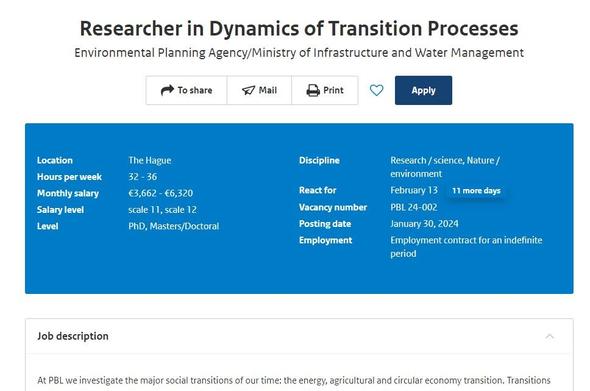Collapse the Job description section chevron

[x=549, y=336]
